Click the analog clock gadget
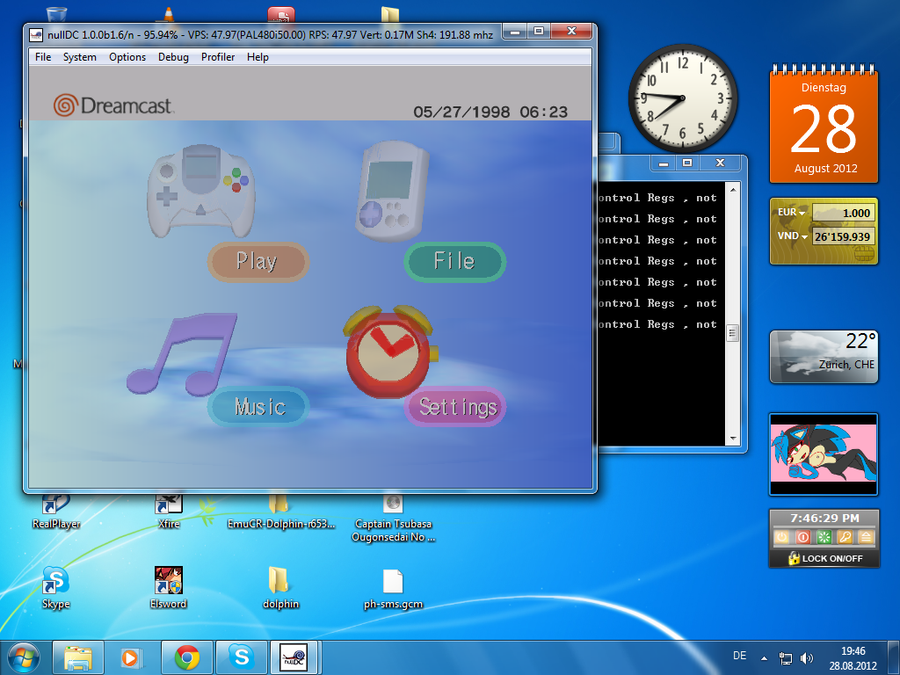The image size is (900, 675). (682, 98)
